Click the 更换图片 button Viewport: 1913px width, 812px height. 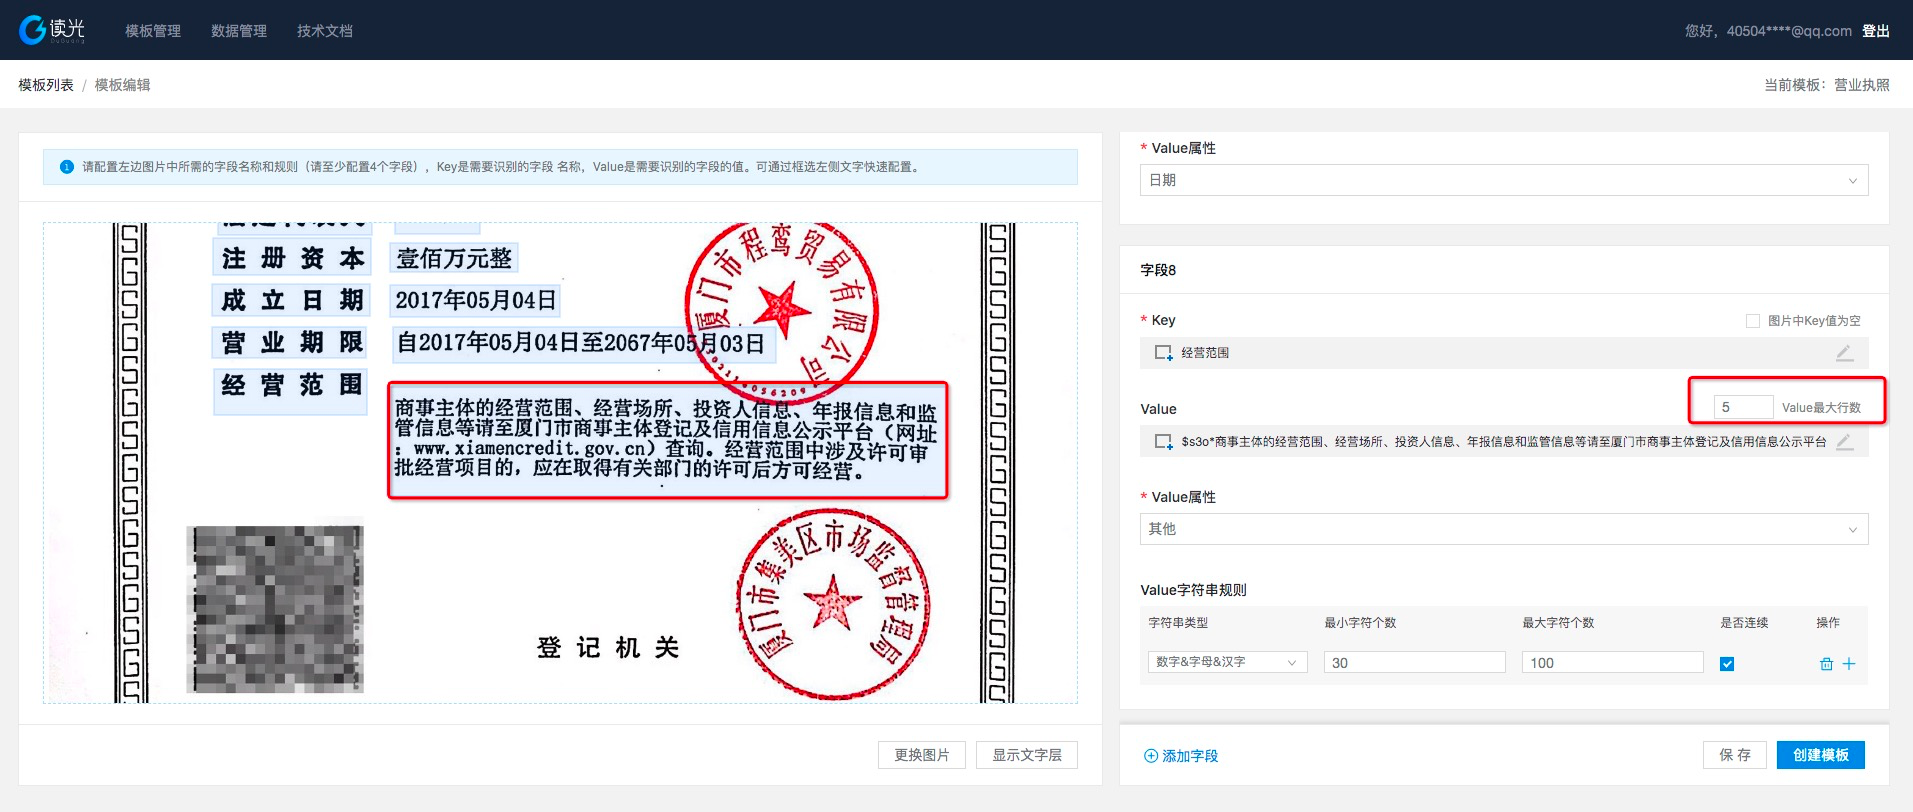pyautogui.click(x=922, y=755)
